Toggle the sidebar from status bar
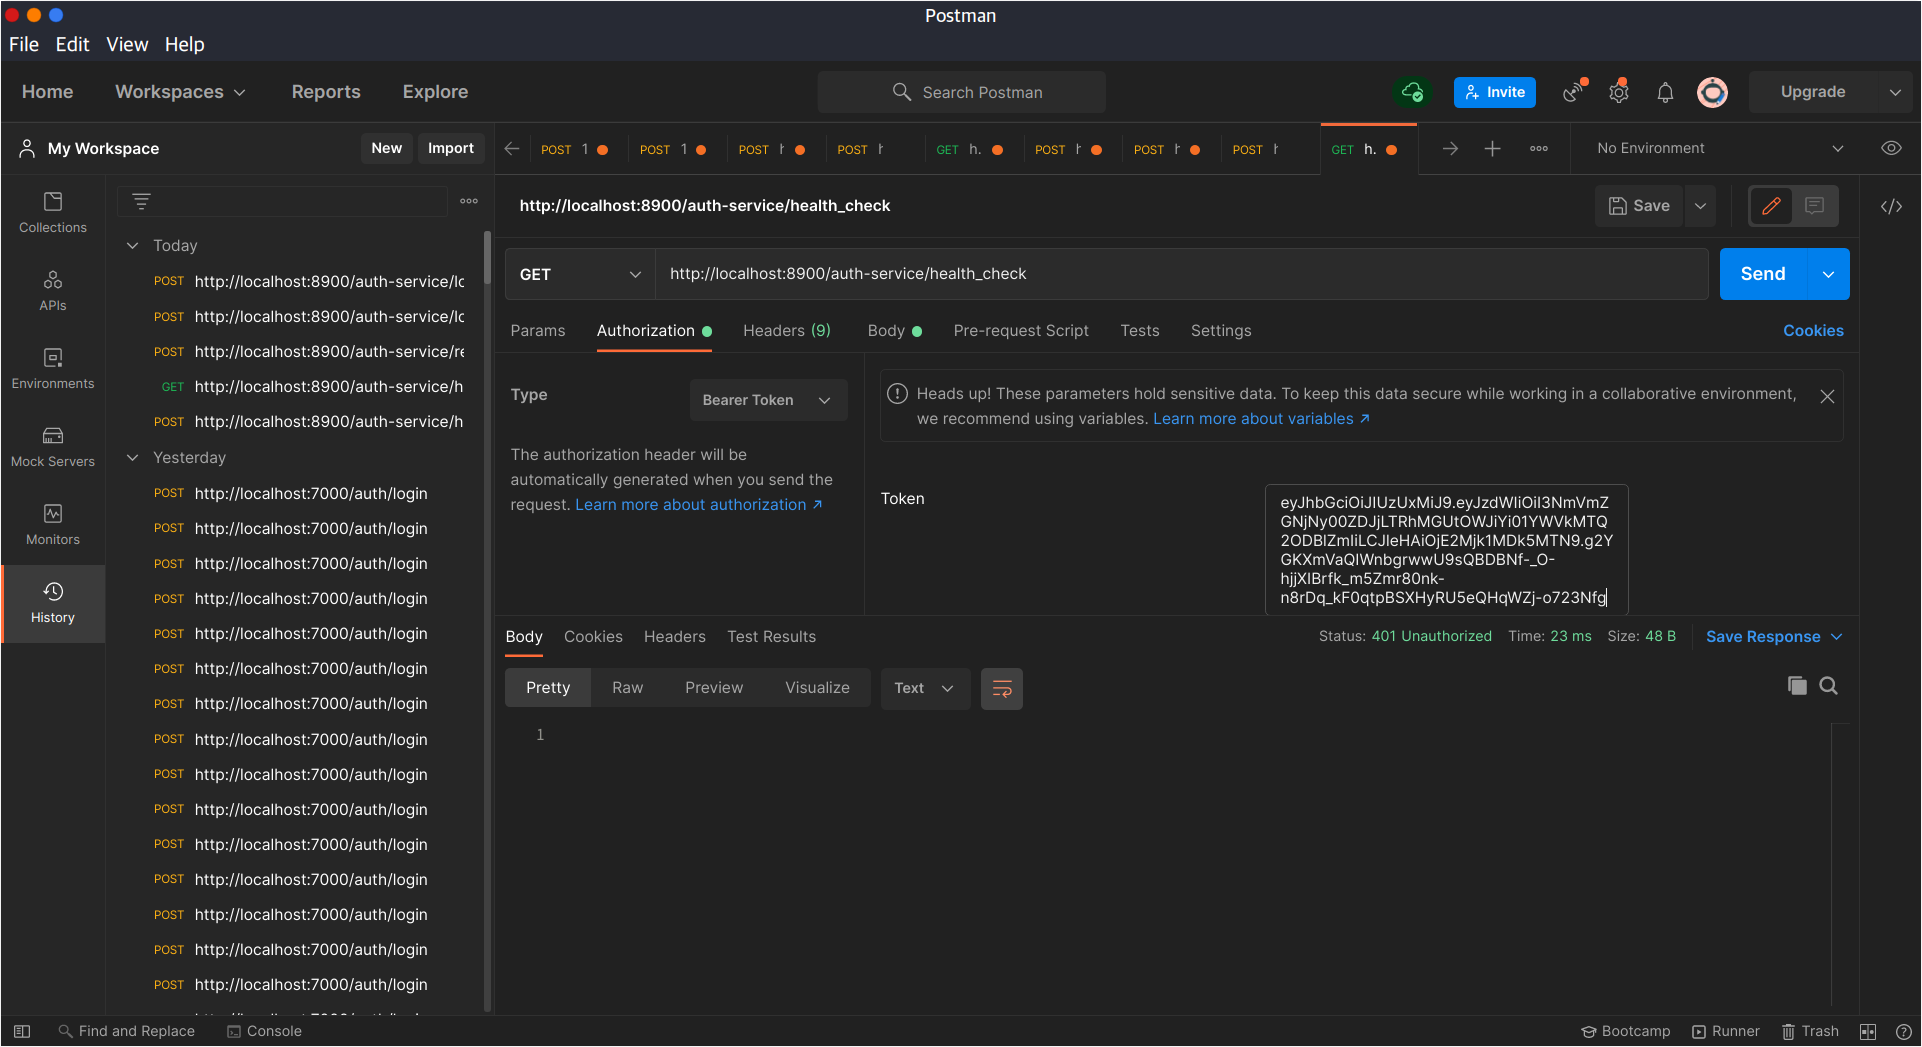1922x1047 pixels. coord(22,1031)
